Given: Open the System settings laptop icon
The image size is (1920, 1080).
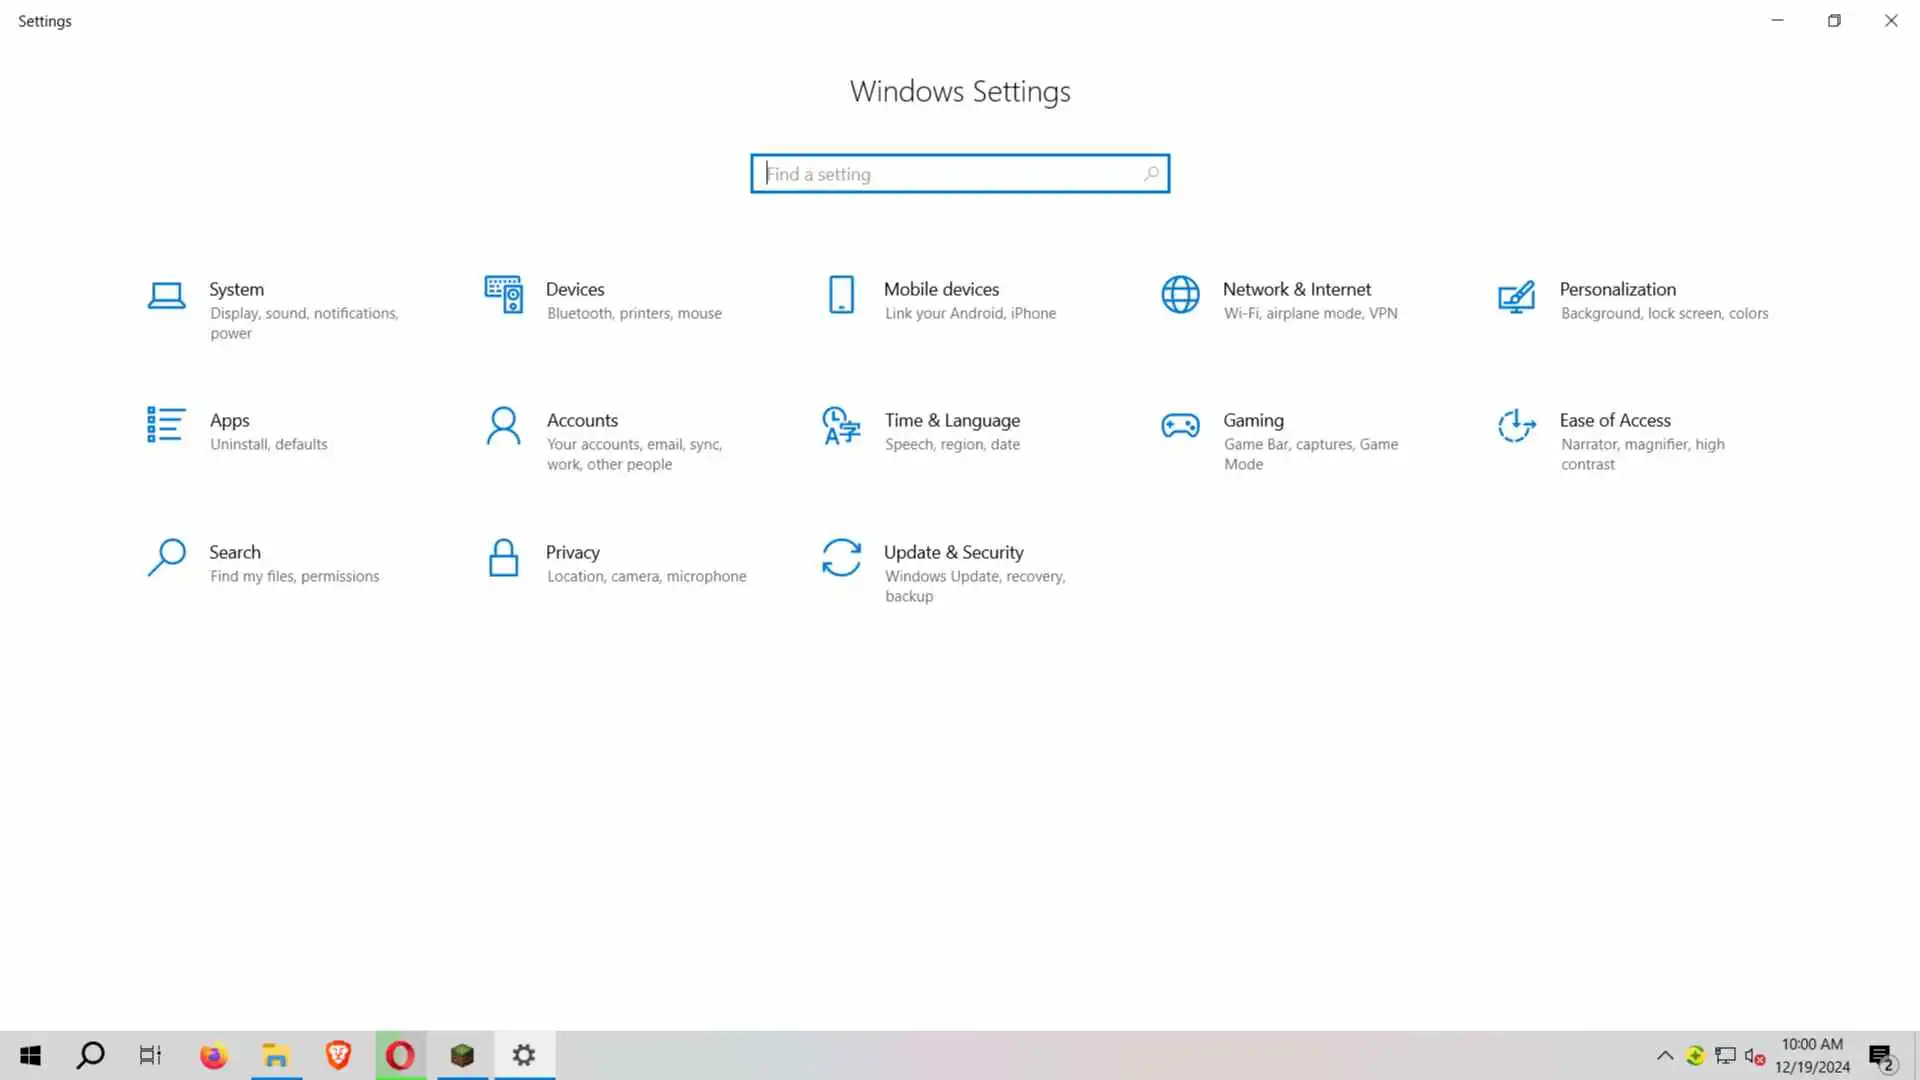Looking at the screenshot, I should pyautogui.click(x=166, y=295).
